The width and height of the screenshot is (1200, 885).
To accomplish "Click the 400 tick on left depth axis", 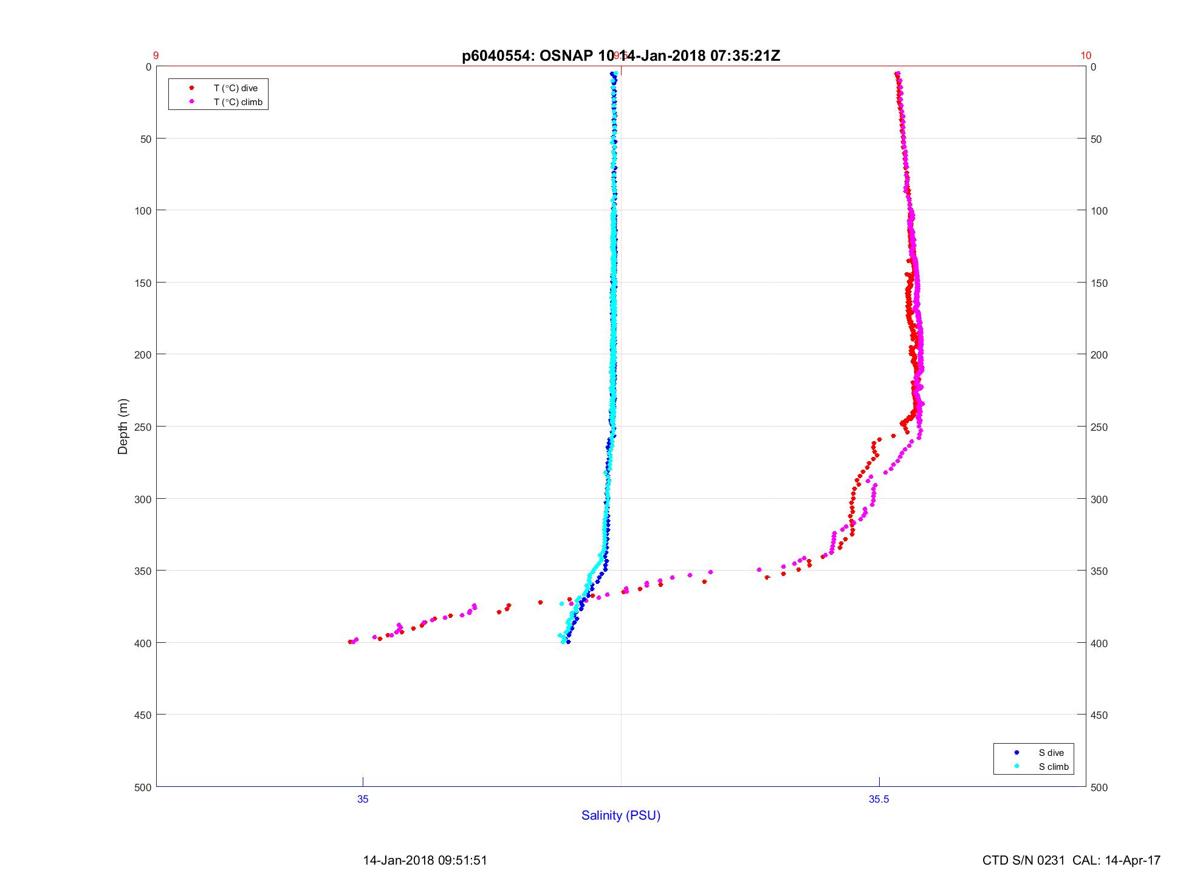I will (x=142, y=643).
